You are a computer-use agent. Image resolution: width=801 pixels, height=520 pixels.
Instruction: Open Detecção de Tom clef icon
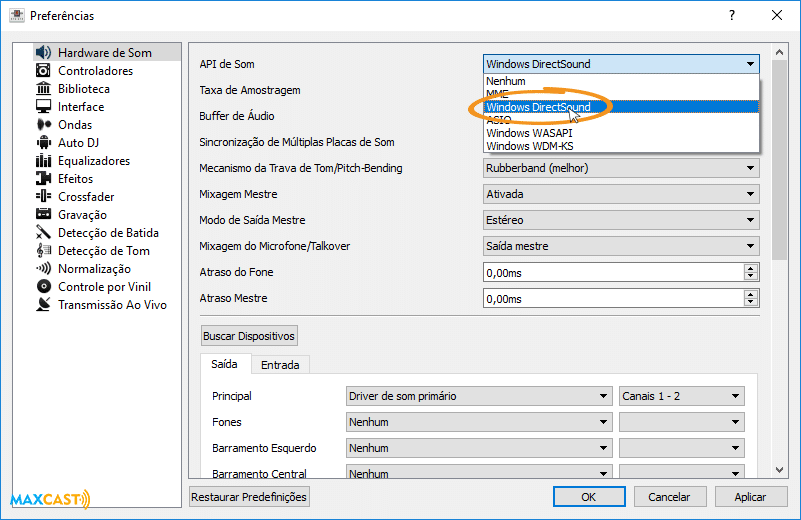[43, 251]
